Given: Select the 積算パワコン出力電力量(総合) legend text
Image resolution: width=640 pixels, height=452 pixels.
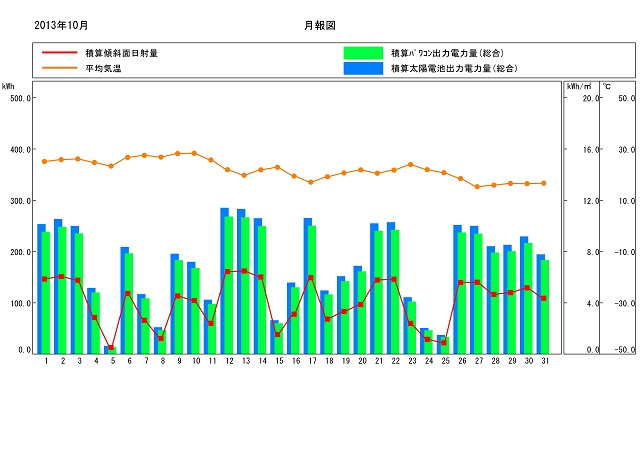Looking at the screenshot, I should pyautogui.click(x=447, y=53).
